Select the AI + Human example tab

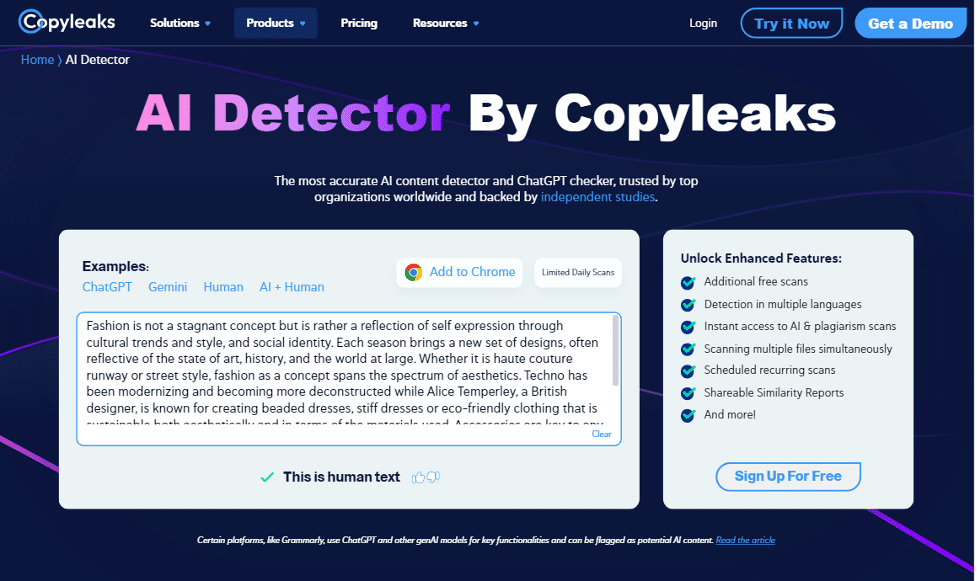[x=291, y=287]
